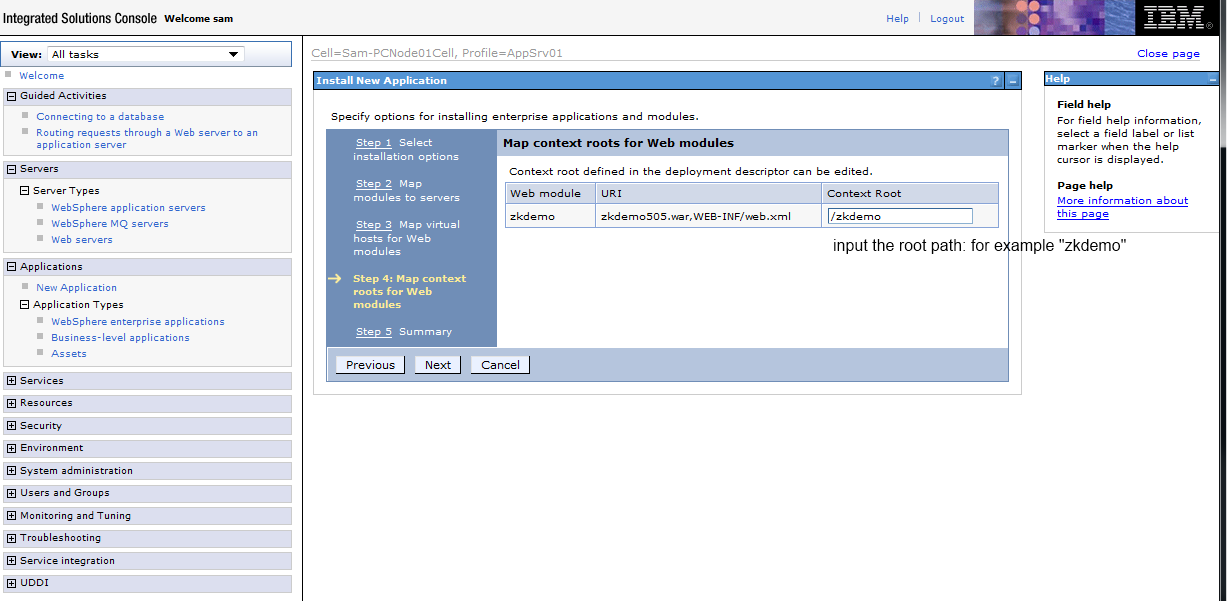Open Connecting to a database guide
This screenshot has height=601, width=1227.
[100, 117]
